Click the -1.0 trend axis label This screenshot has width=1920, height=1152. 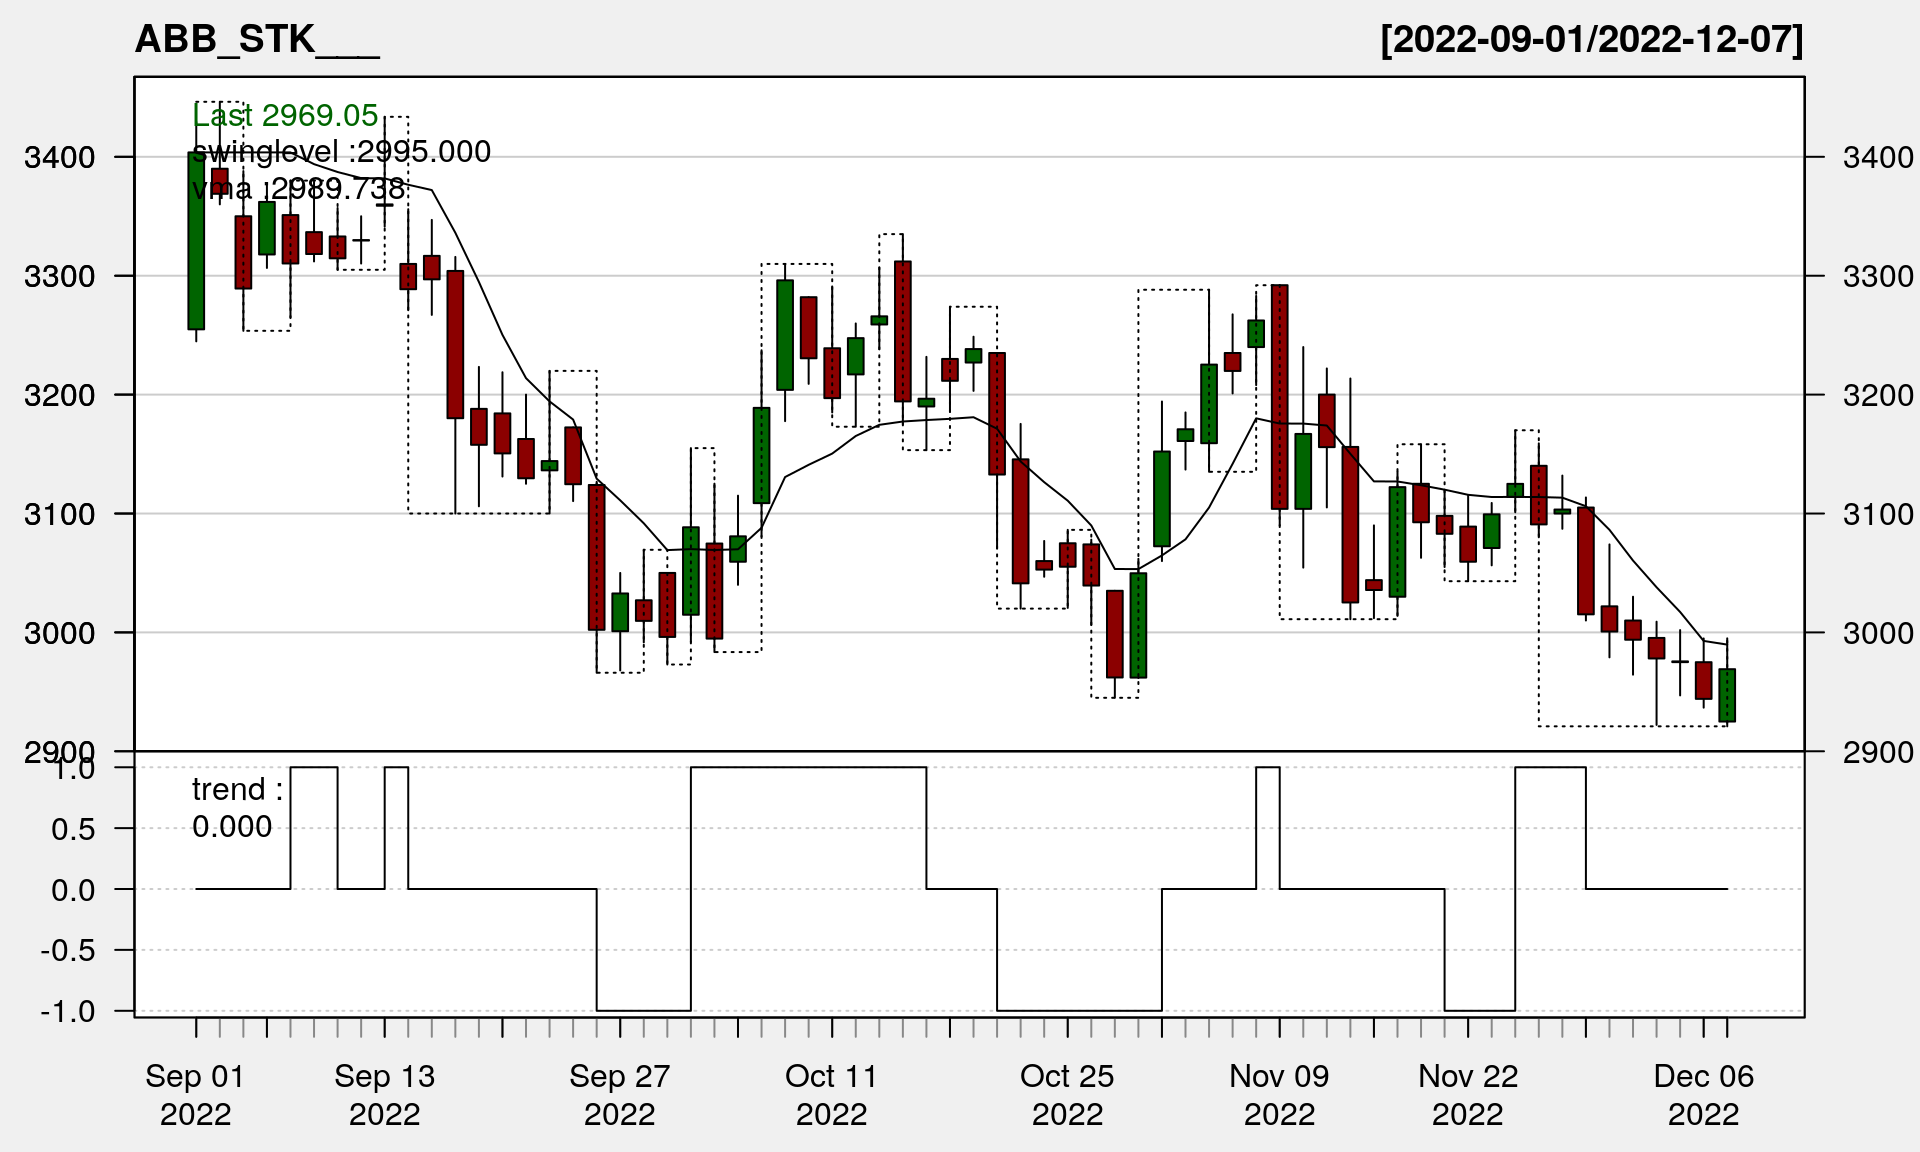[68, 1011]
